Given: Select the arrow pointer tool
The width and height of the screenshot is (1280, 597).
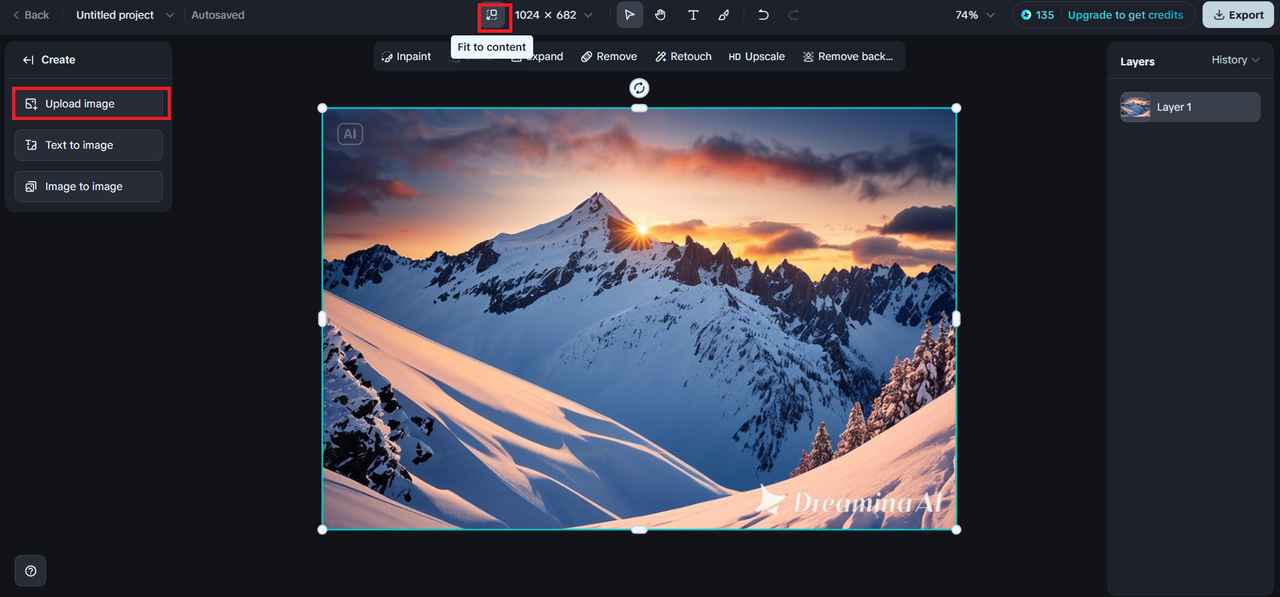Looking at the screenshot, I should pos(629,15).
